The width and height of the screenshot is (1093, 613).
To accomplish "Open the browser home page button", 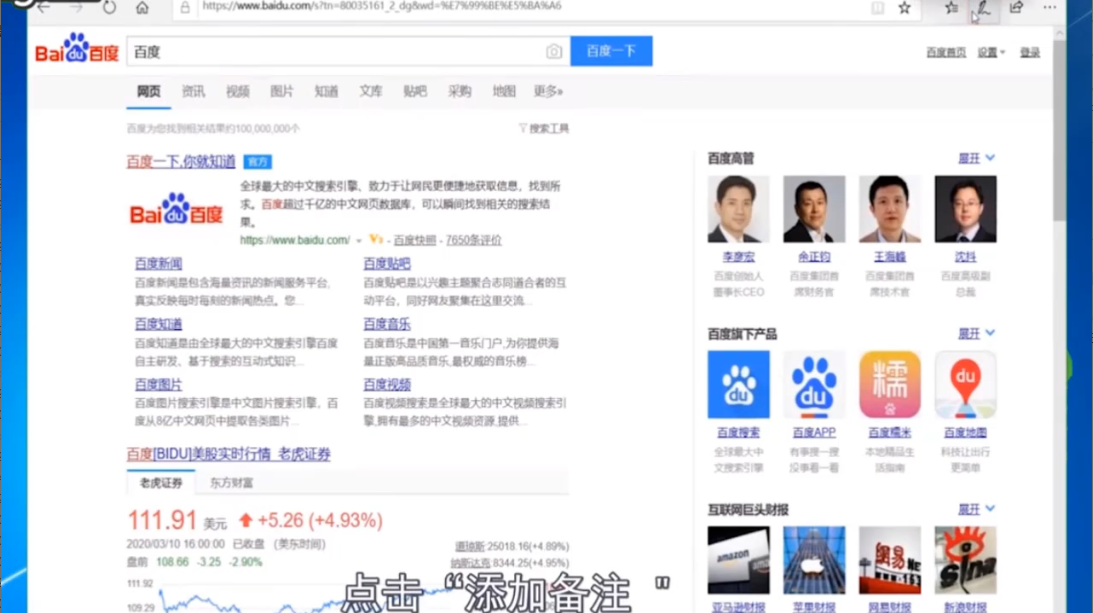I will pos(142,8).
